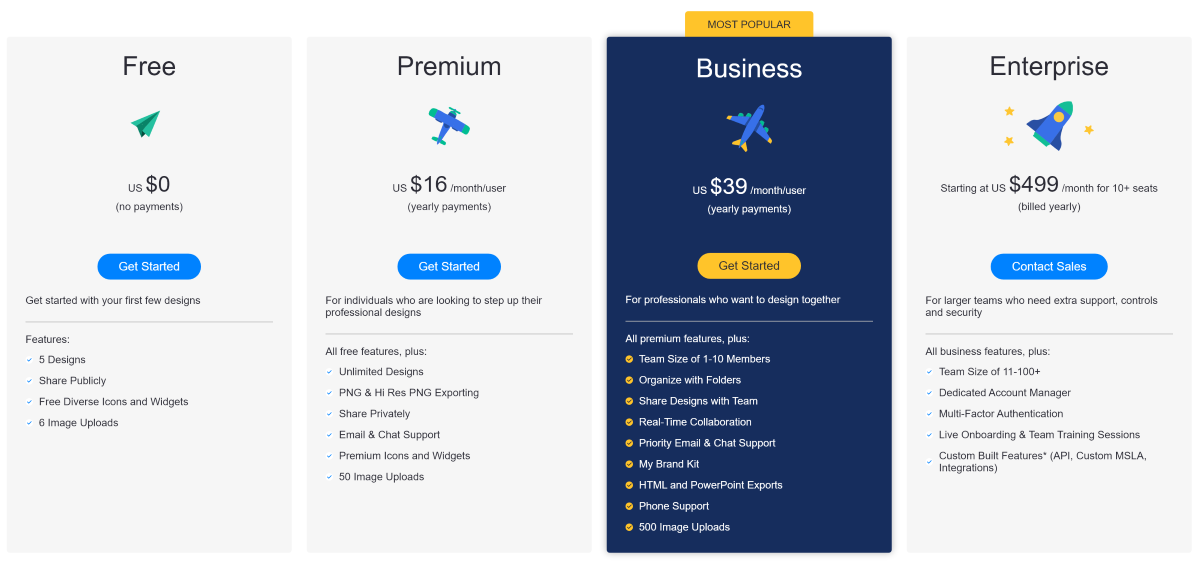Select the Business plan heading
The image size is (1200, 561).
pos(749,68)
